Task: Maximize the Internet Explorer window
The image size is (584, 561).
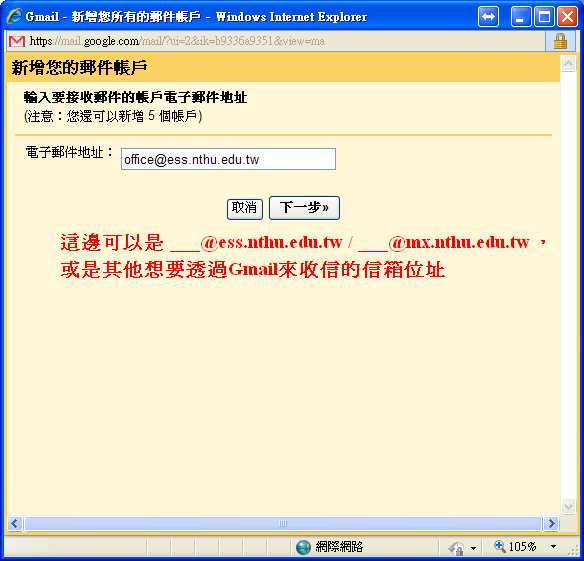Action: (x=545, y=17)
